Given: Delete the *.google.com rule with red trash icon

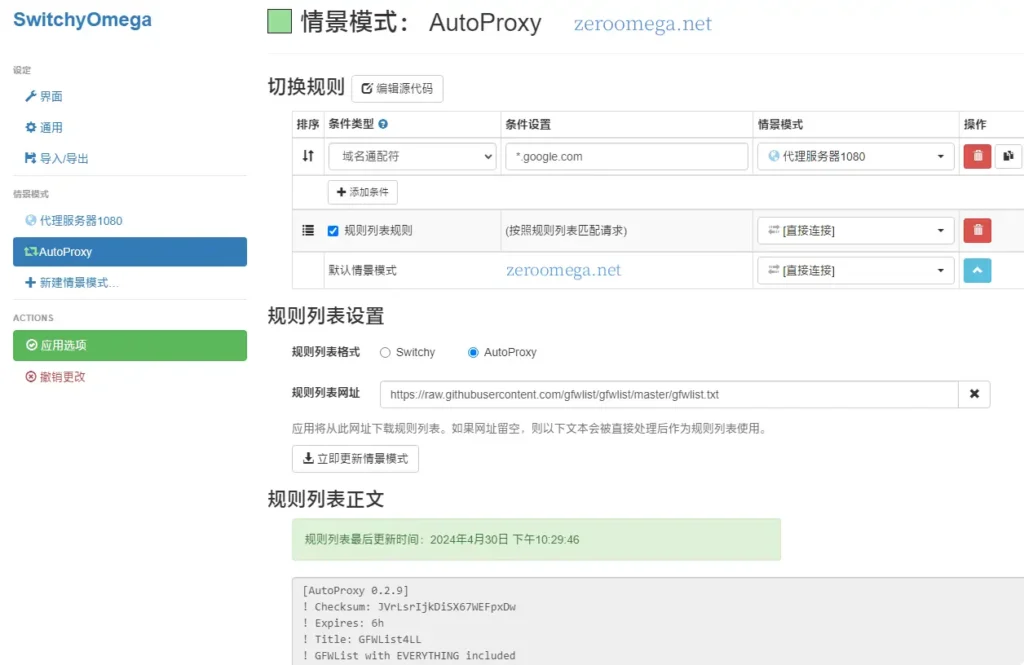Looking at the screenshot, I should [x=977, y=156].
